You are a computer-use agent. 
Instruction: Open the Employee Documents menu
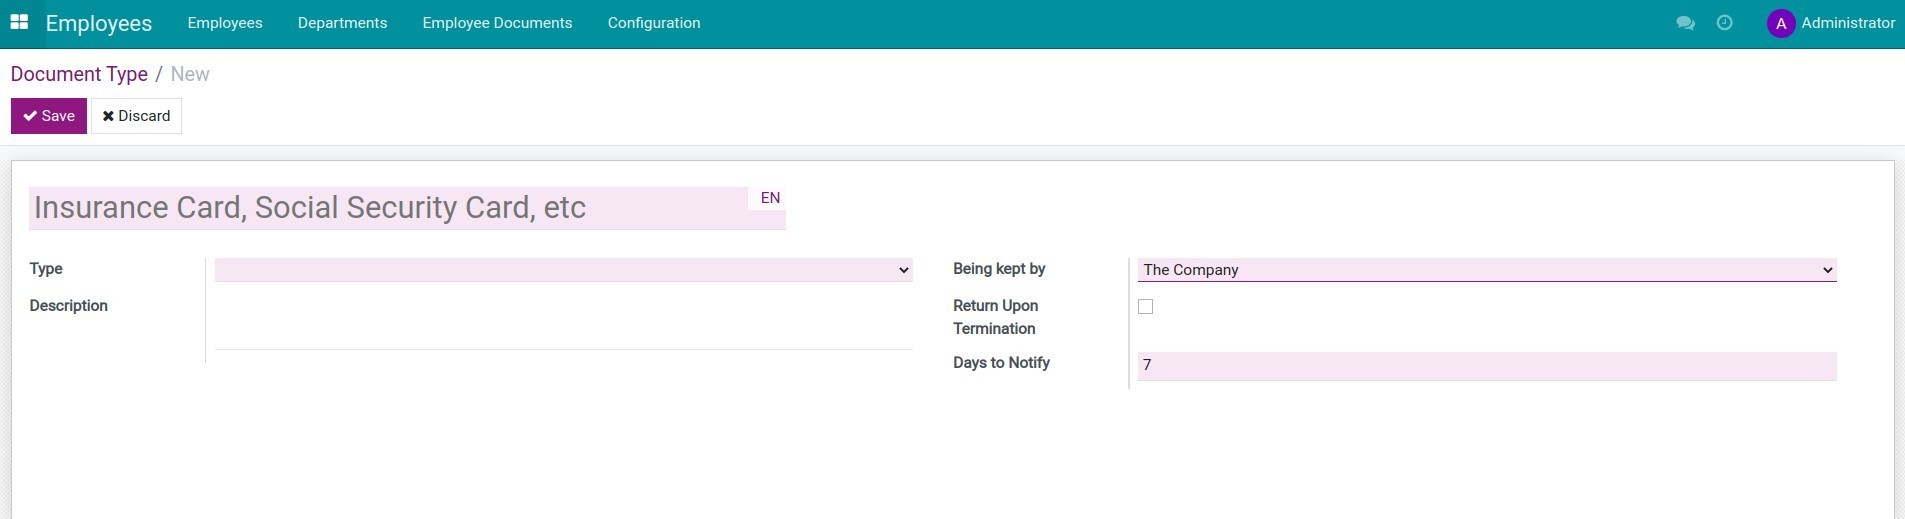497,23
